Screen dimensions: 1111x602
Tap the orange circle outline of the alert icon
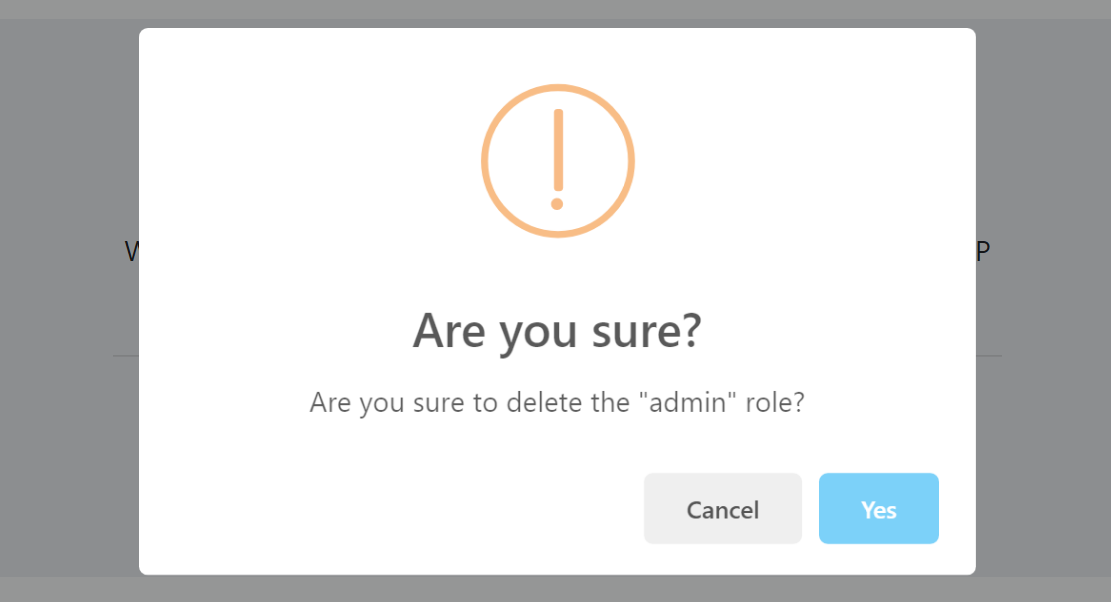(x=483, y=160)
